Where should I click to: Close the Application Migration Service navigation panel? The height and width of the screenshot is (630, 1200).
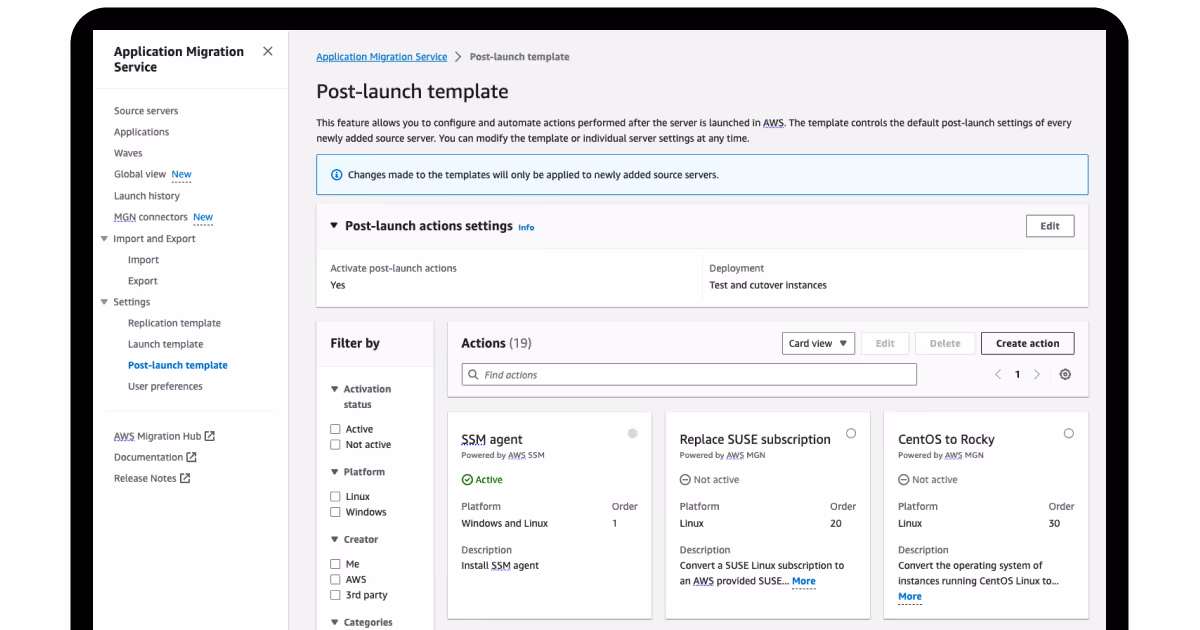267,51
